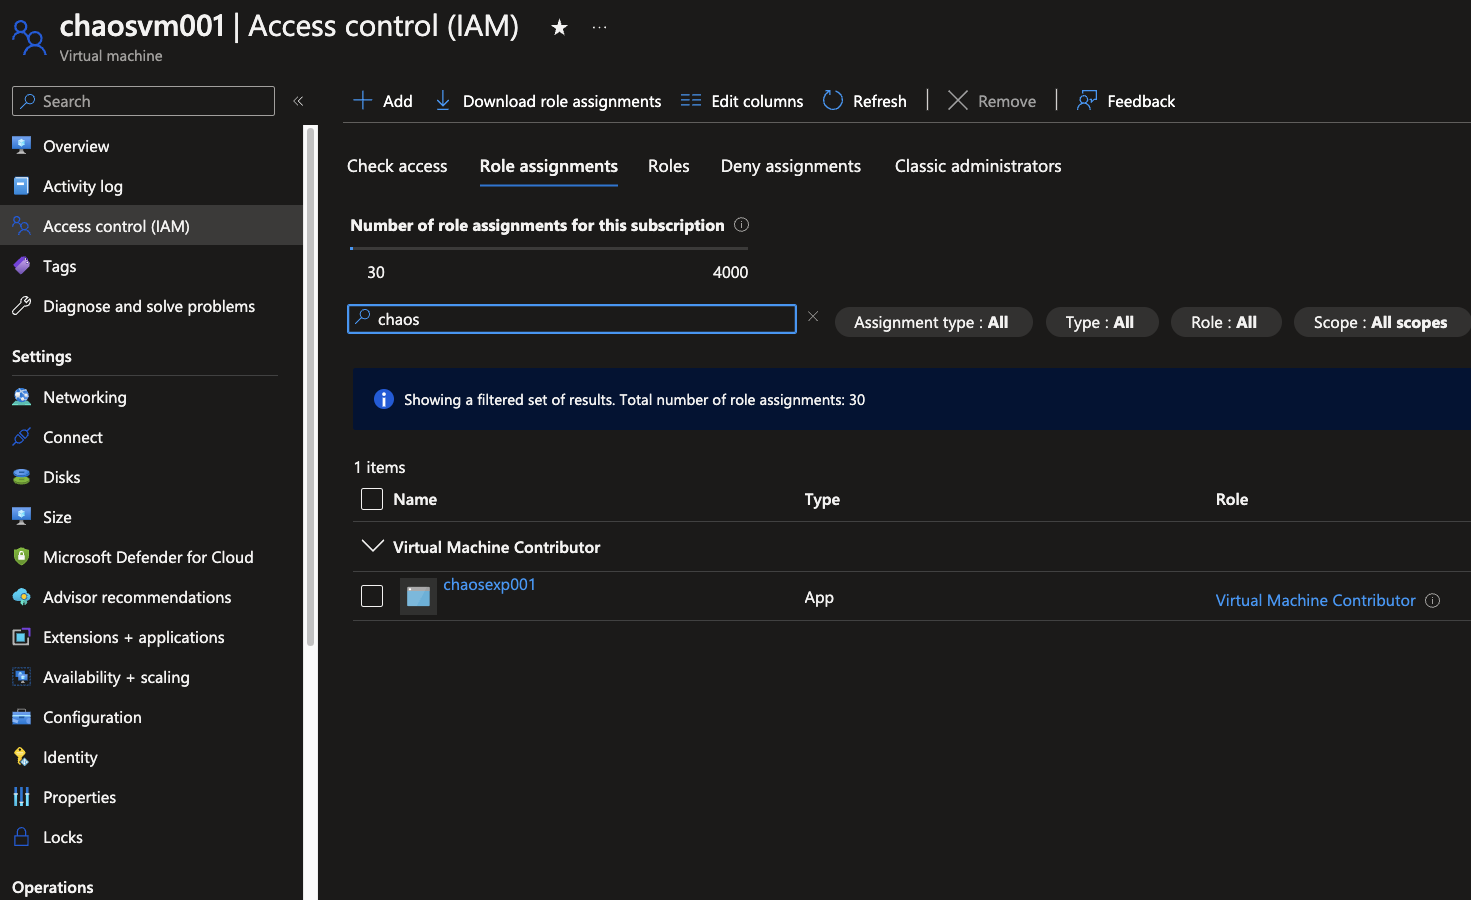Viewport: 1471px width, 900px height.
Task: Click the Edit columns button label
Action: [x=757, y=101]
